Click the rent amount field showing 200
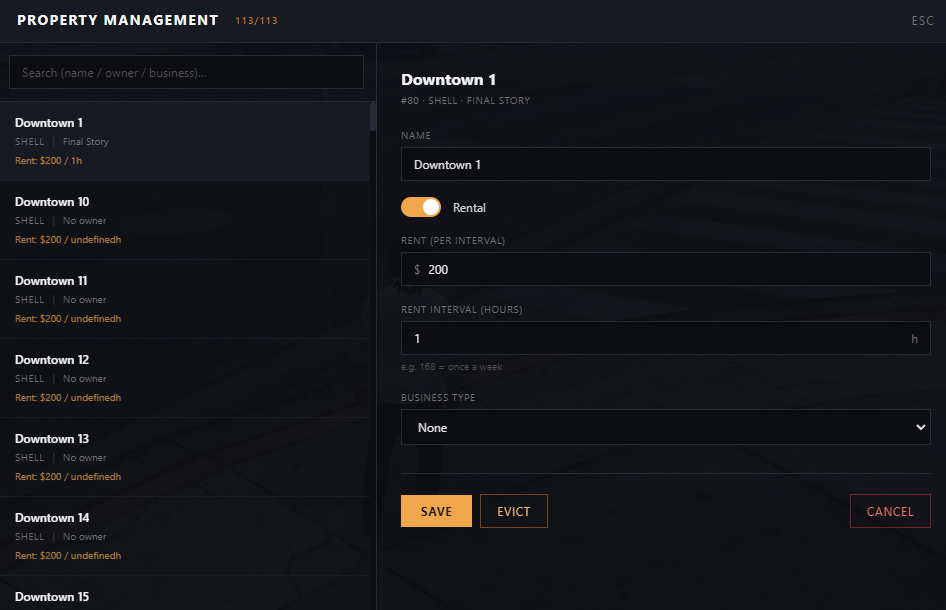This screenshot has height=610, width=946. click(x=665, y=269)
